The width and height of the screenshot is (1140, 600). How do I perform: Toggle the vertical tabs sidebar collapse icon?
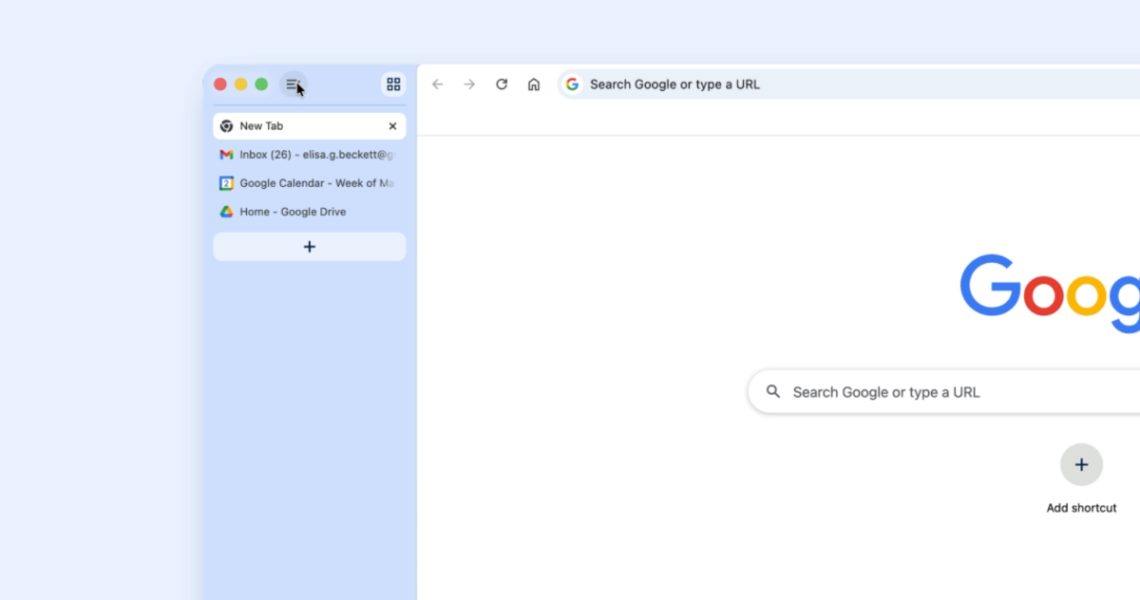pyautogui.click(x=293, y=85)
